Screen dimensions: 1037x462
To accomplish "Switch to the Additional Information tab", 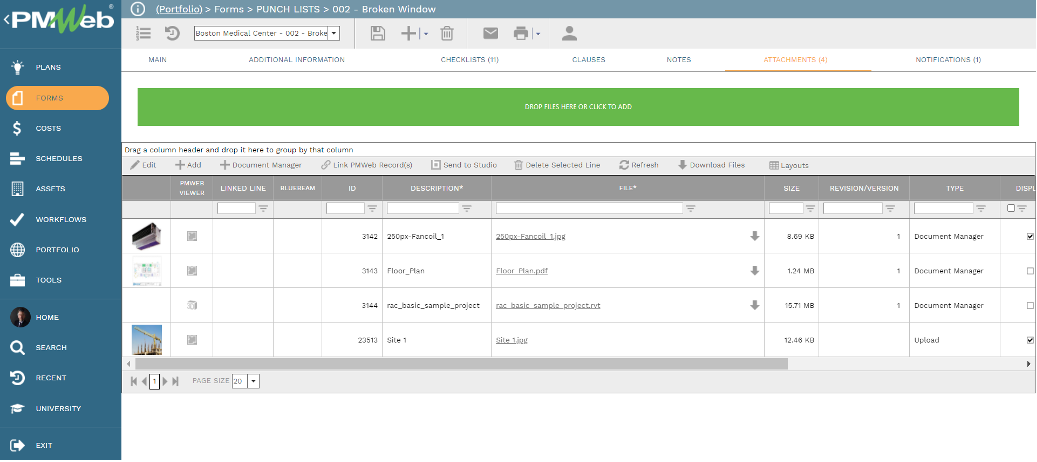I will click(296, 59).
